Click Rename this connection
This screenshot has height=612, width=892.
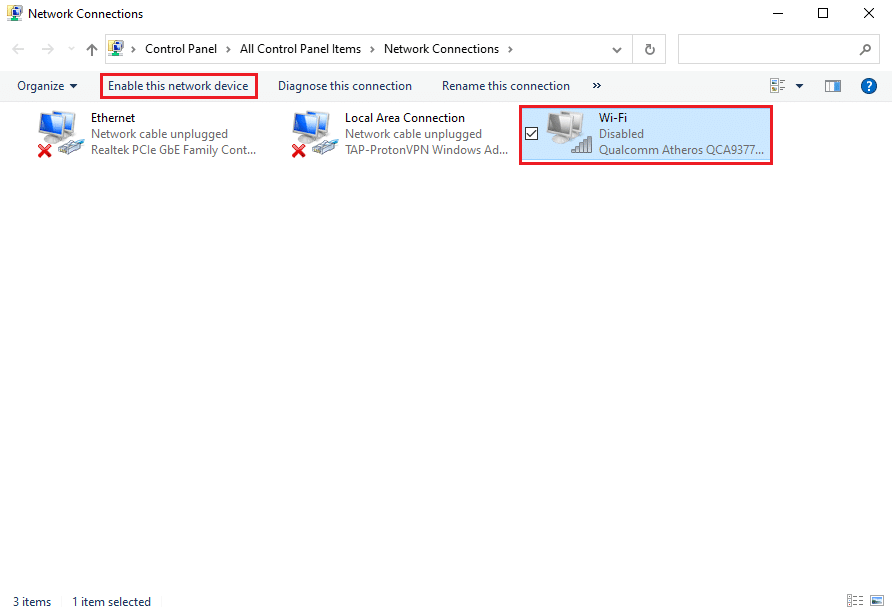coord(506,86)
